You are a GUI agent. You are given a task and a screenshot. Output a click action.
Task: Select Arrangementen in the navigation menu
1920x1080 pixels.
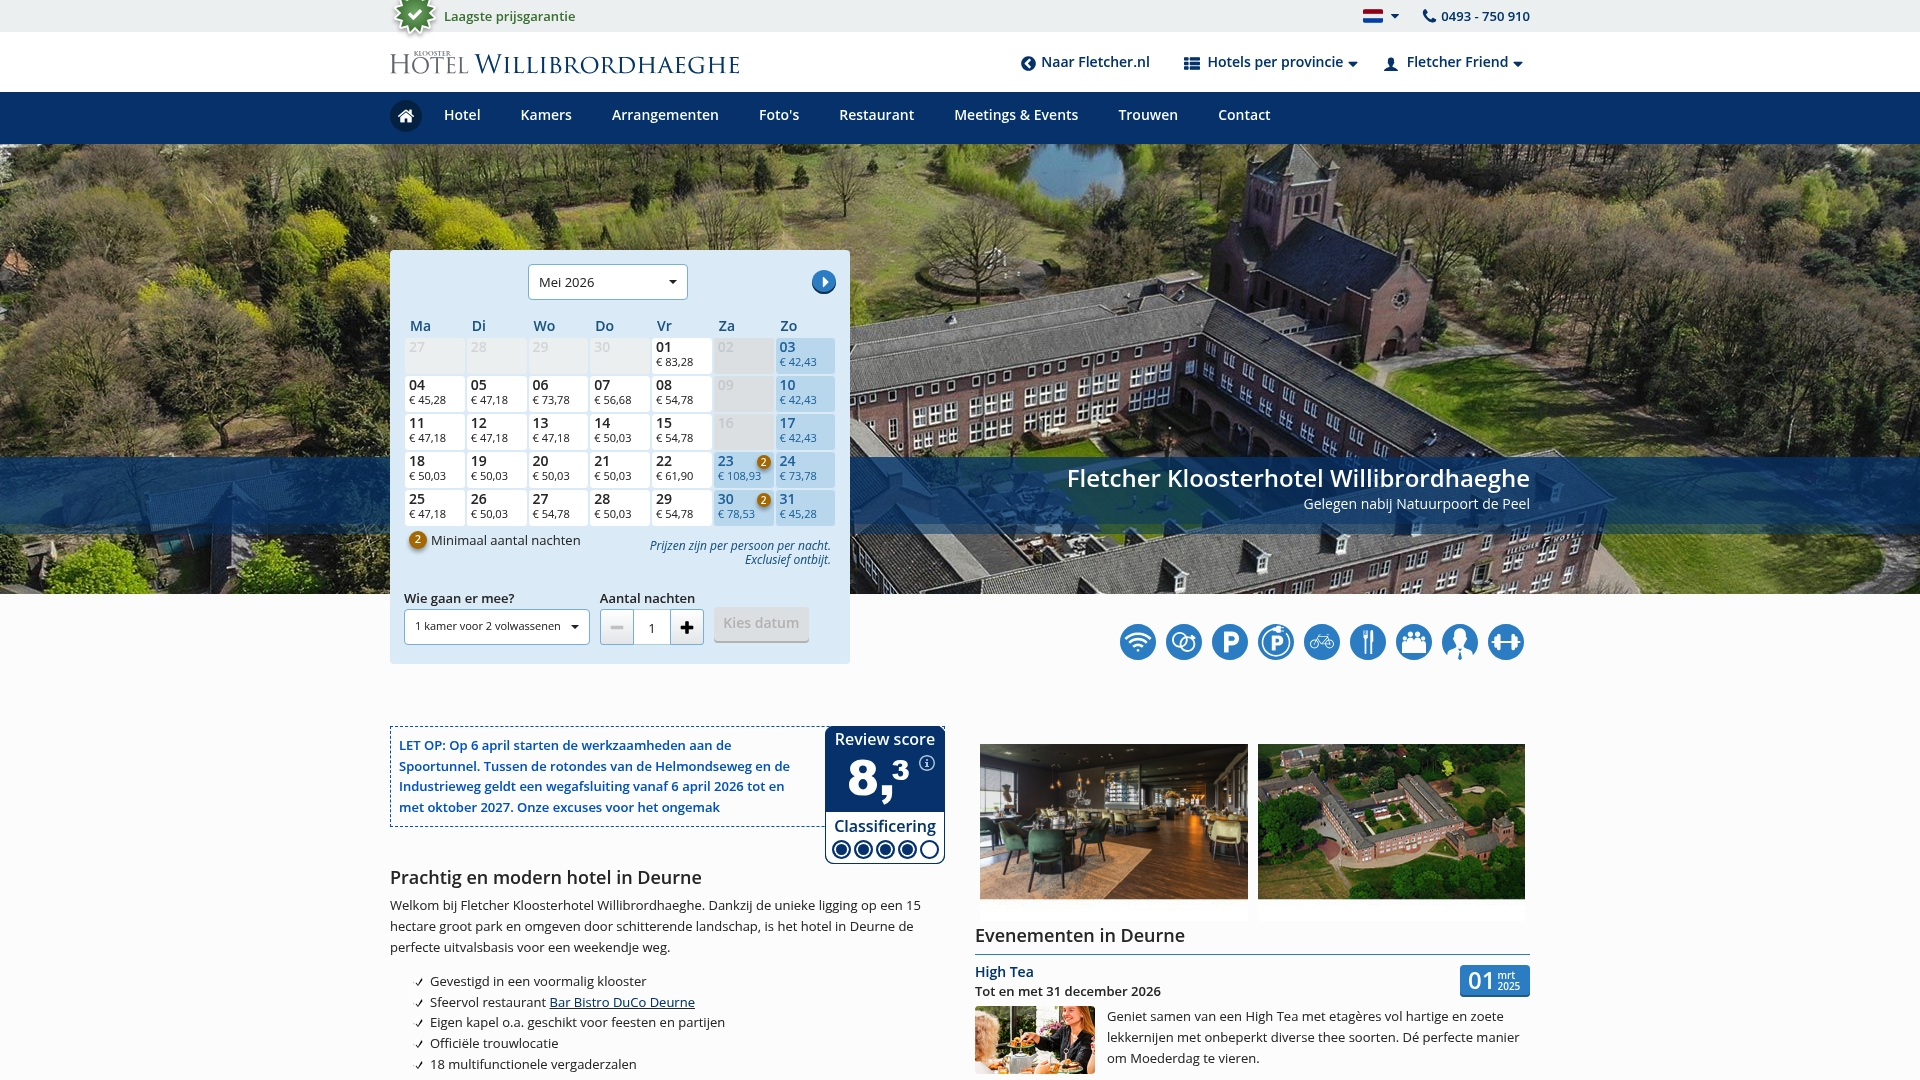(665, 115)
